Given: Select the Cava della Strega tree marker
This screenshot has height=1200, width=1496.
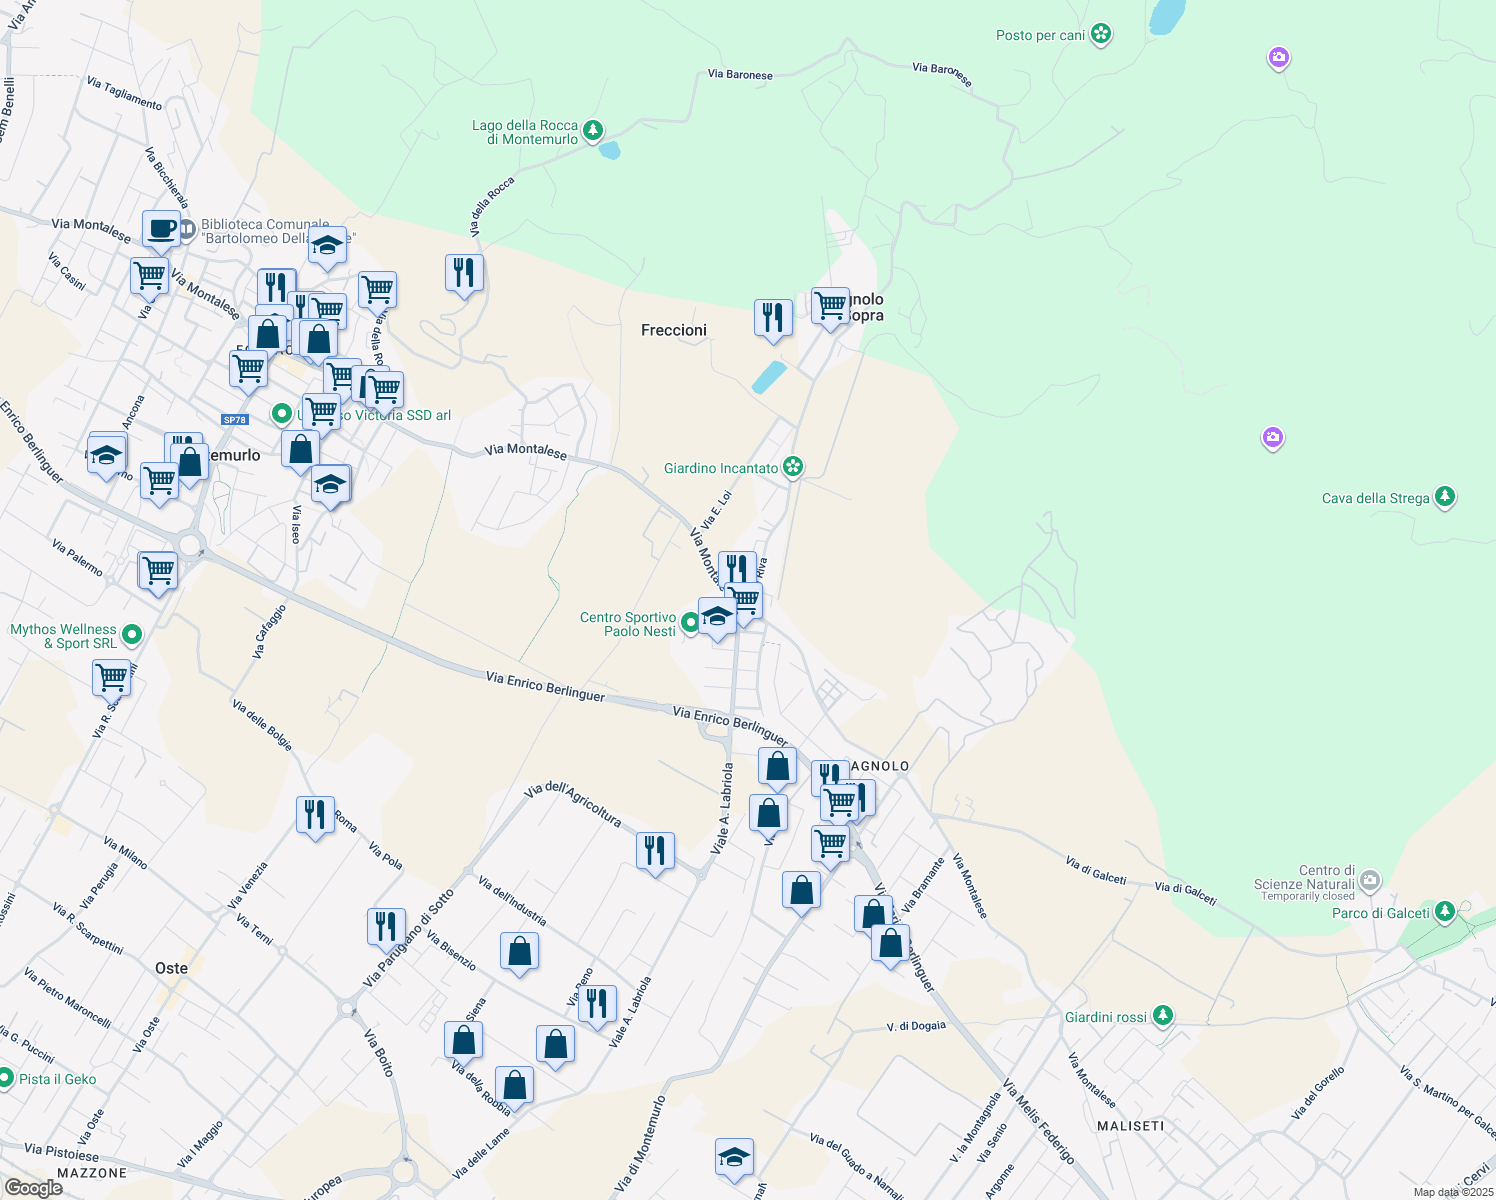Looking at the screenshot, I should [1444, 497].
